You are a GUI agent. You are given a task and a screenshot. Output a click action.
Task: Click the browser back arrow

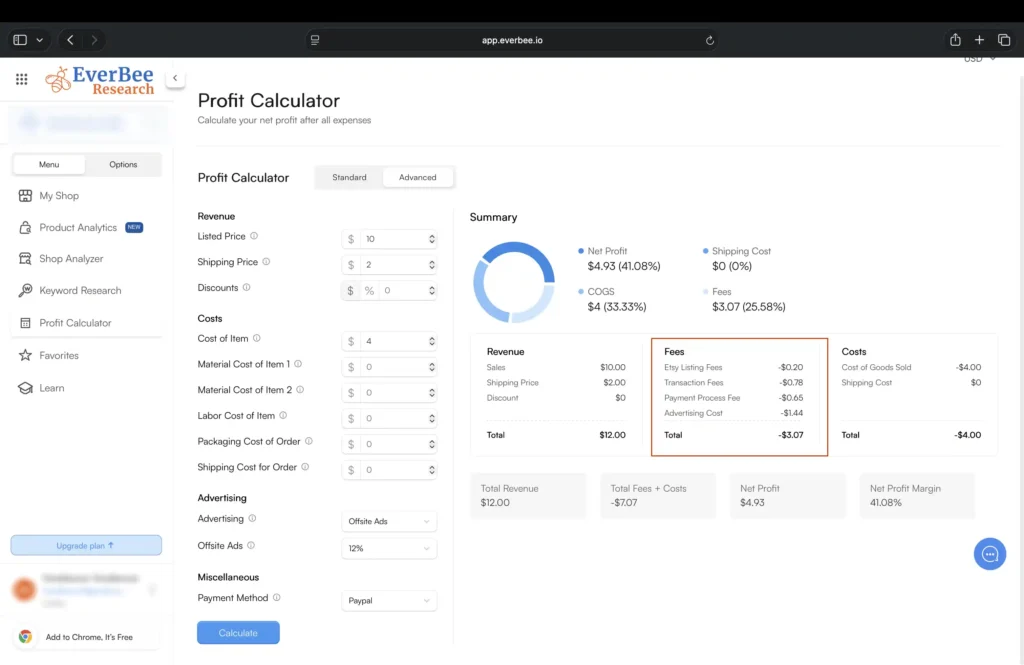click(70, 40)
